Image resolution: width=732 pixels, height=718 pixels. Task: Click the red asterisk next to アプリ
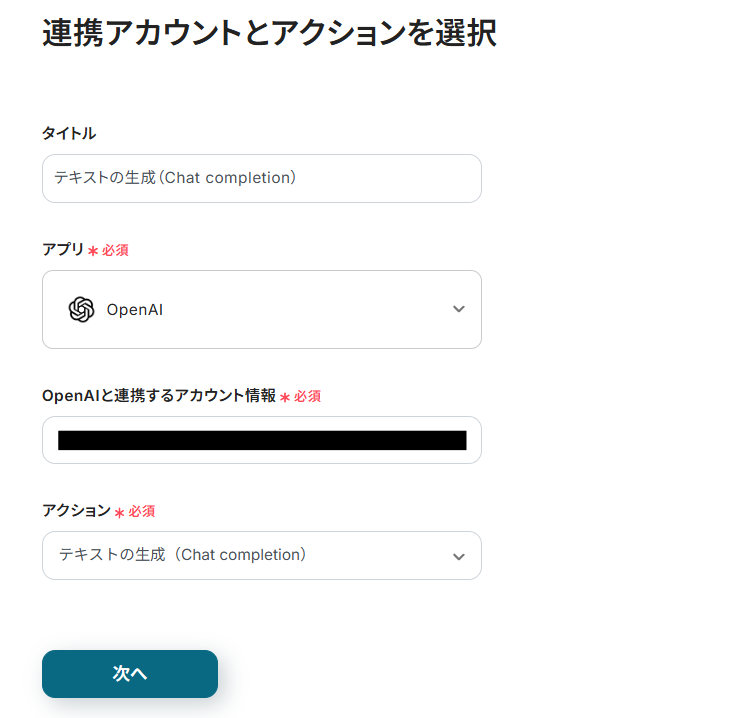point(93,251)
